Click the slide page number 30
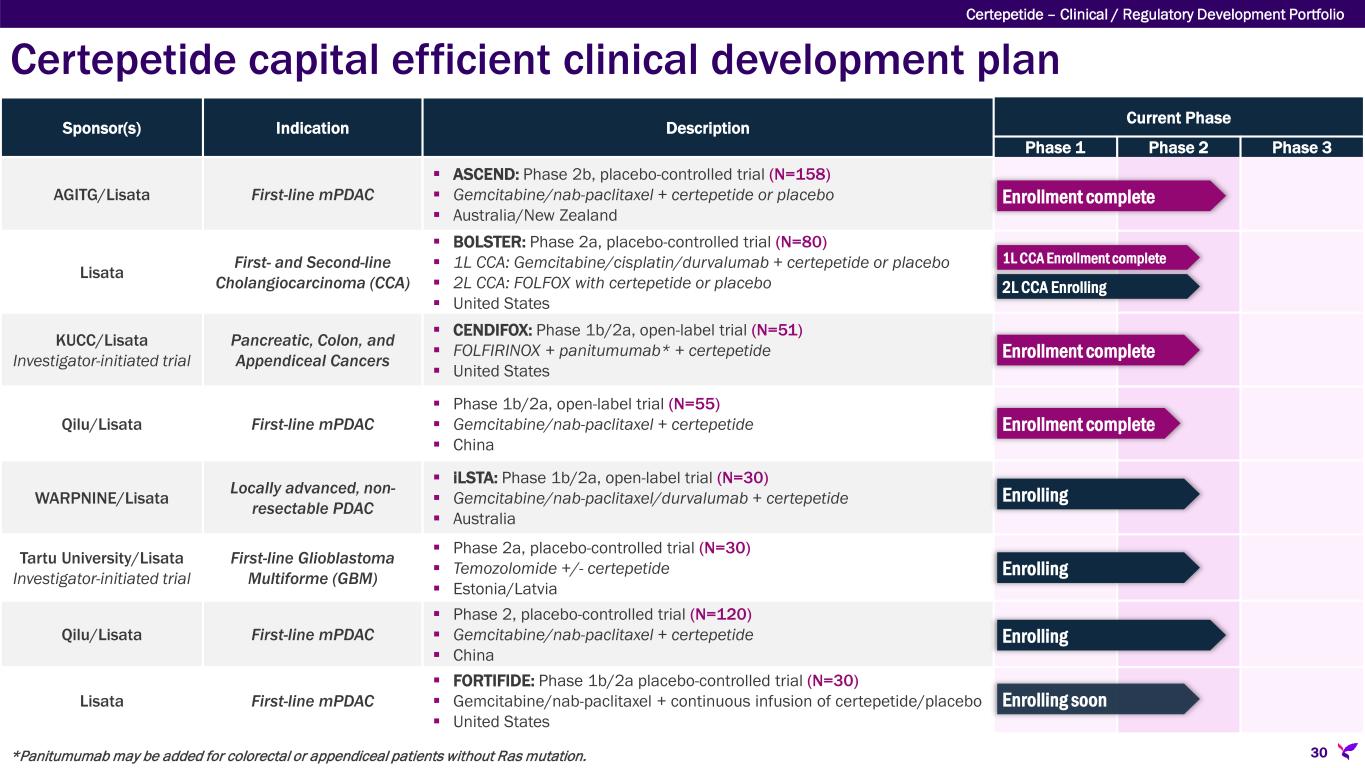This screenshot has height=768, width=1365. pos(1318,752)
